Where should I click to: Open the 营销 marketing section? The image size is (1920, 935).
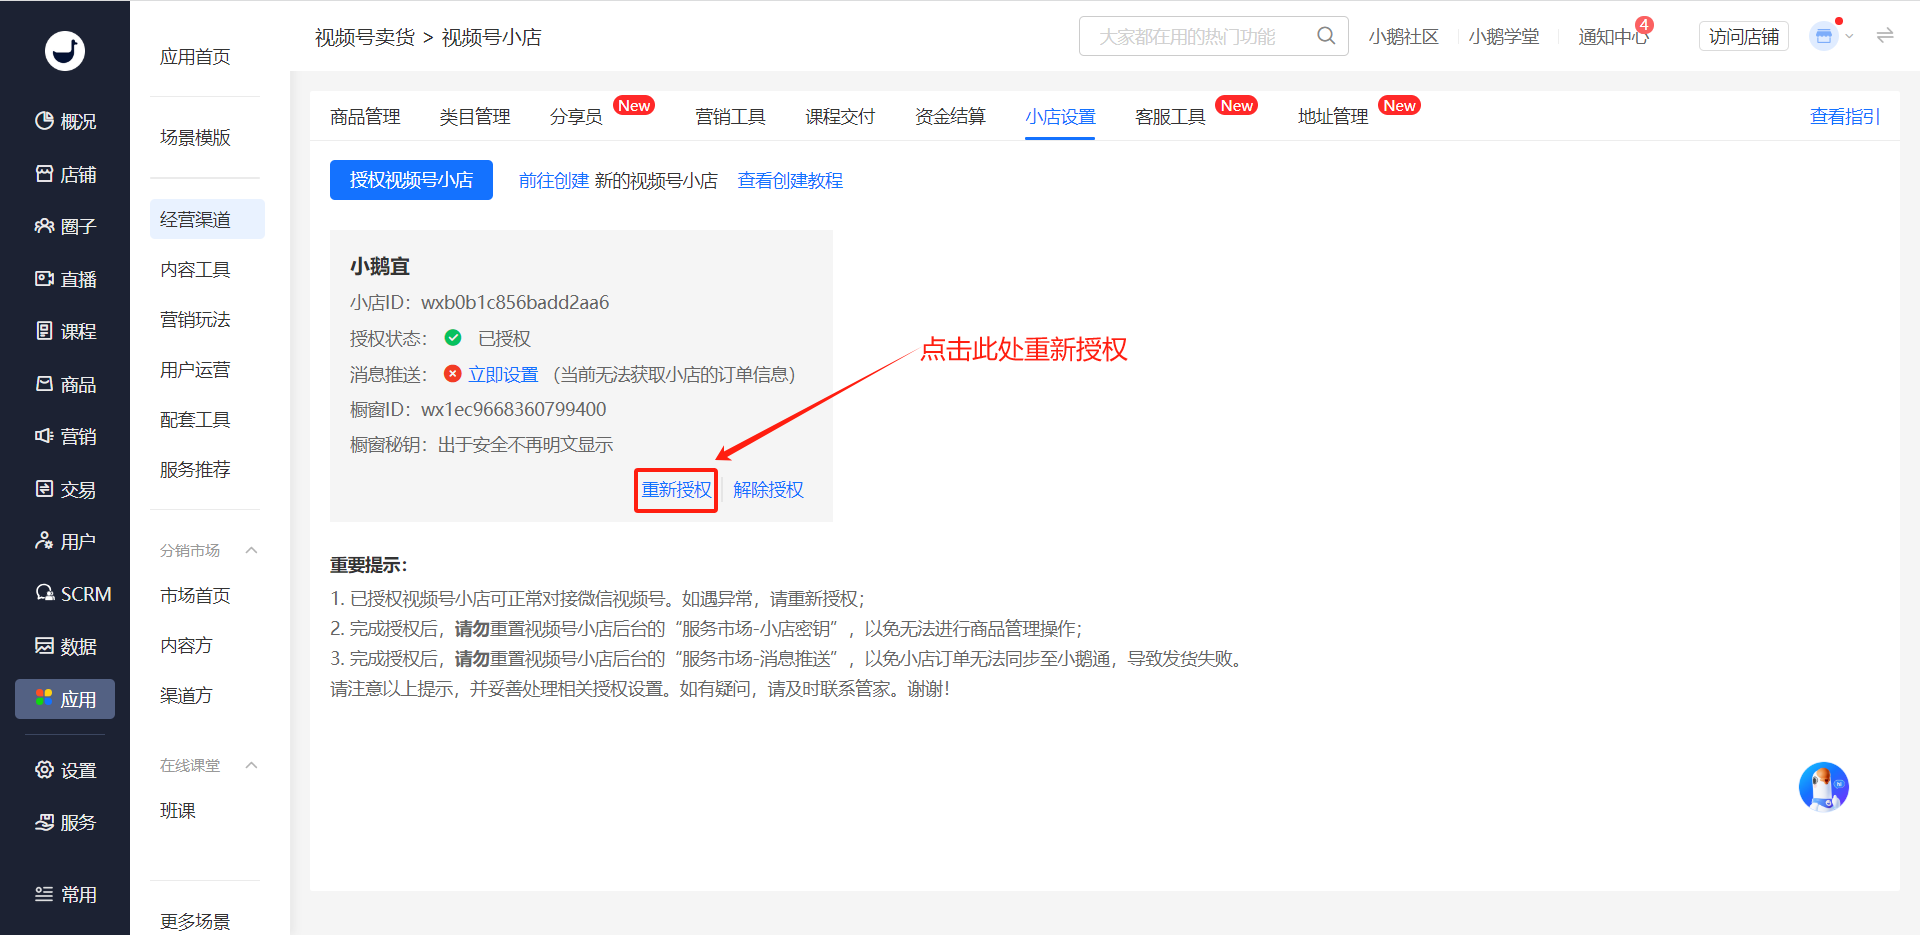click(x=65, y=436)
